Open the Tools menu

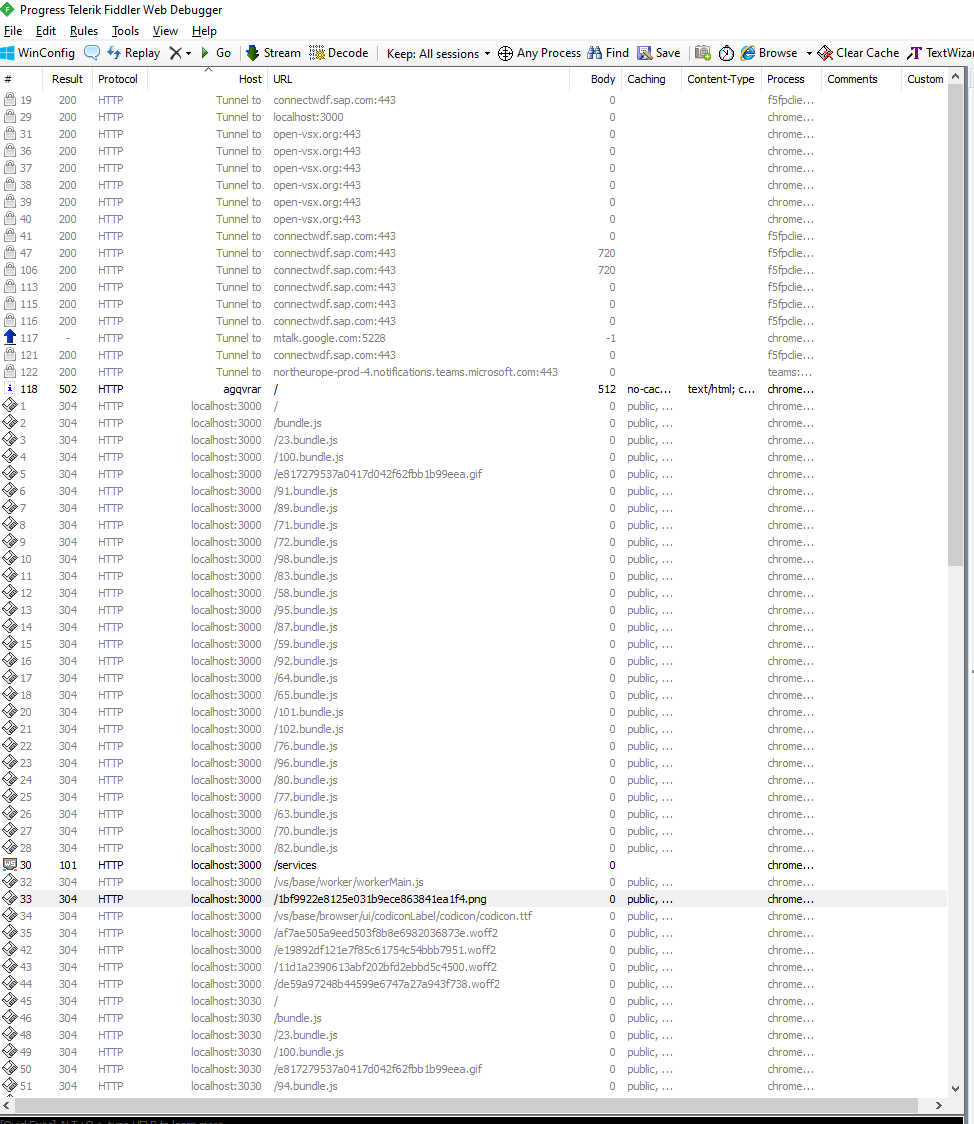coord(125,30)
